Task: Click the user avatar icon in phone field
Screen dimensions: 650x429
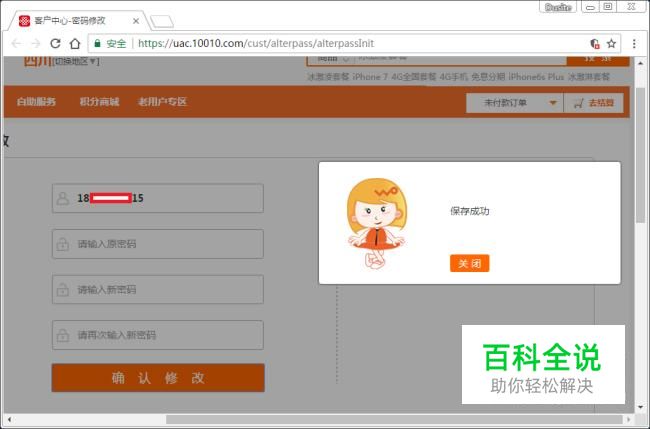Action: point(63,198)
